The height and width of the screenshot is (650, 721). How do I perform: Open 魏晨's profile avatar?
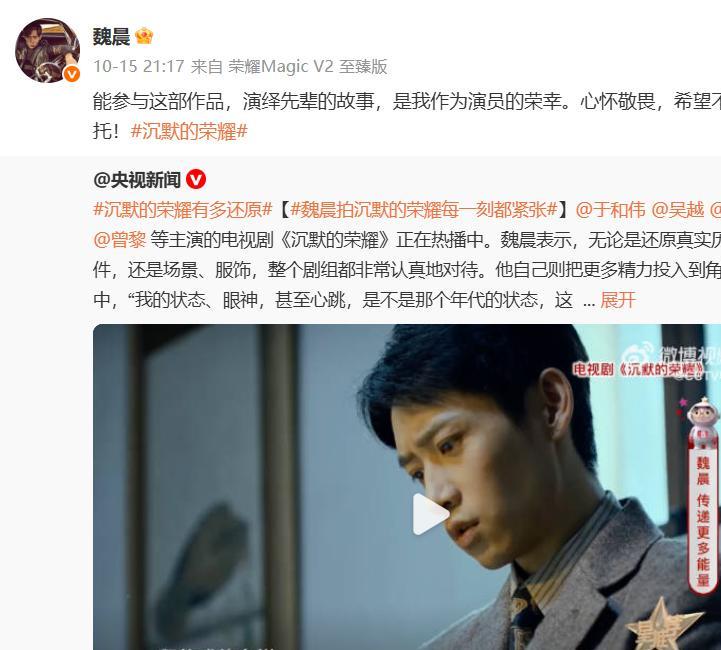[47, 51]
